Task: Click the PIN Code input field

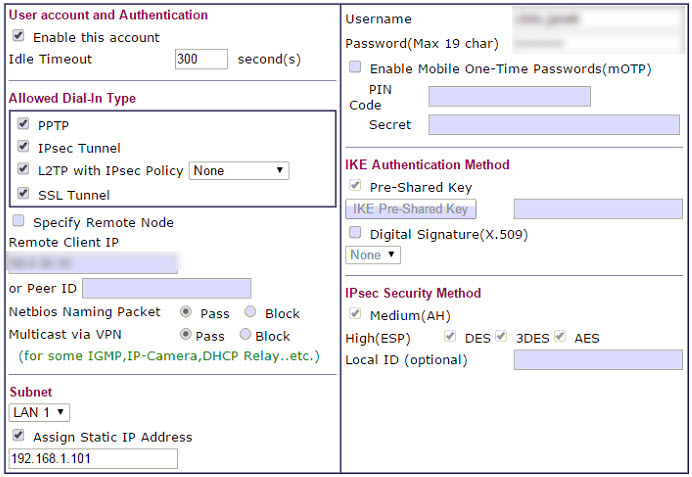Action: click(x=509, y=96)
